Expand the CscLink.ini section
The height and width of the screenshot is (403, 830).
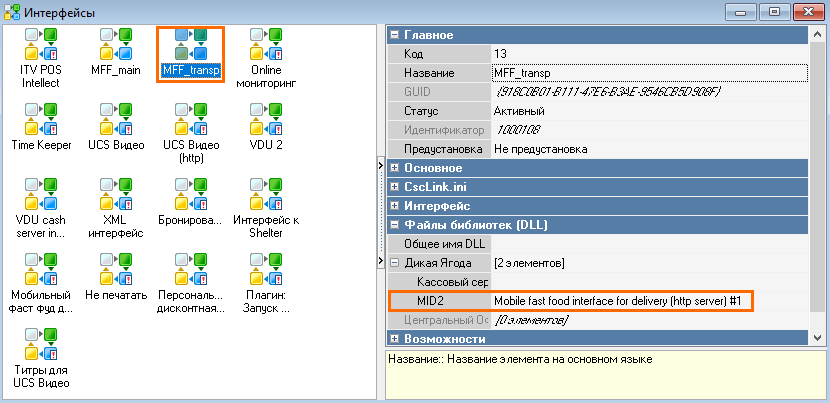[x=395, y=187]
